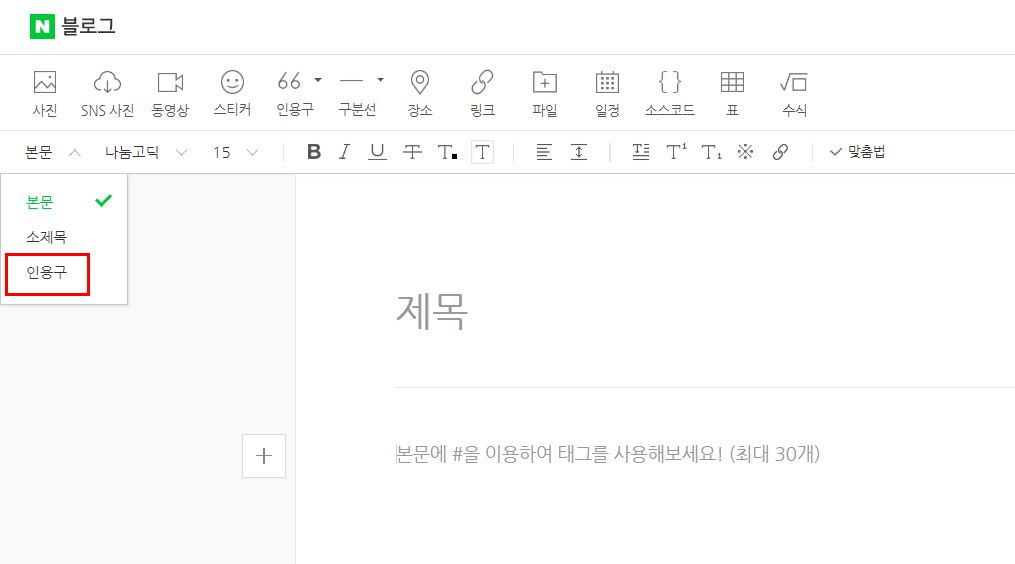1015x564 pixels.
Task: Collapse the 본문 paragraph style dropdown
Action: pos(52,152)
